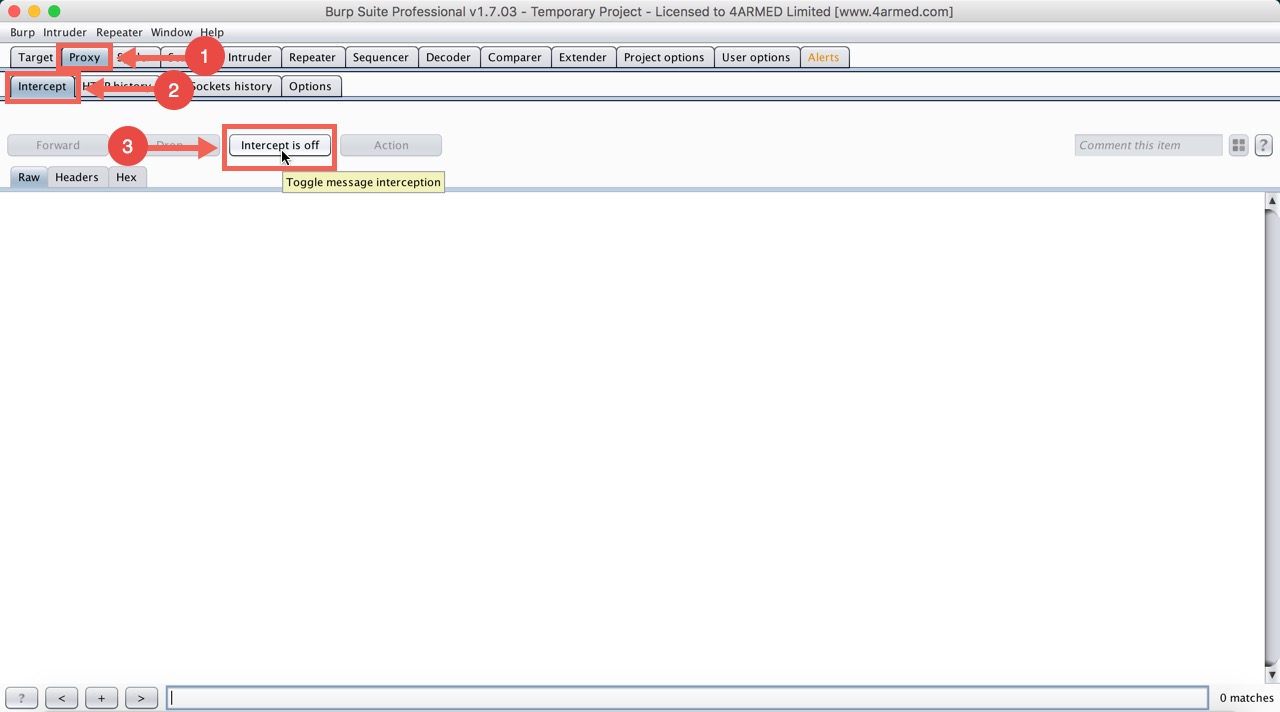1280x712 pixels.
Task: Open the Project options tab
Action: [664, 57]
